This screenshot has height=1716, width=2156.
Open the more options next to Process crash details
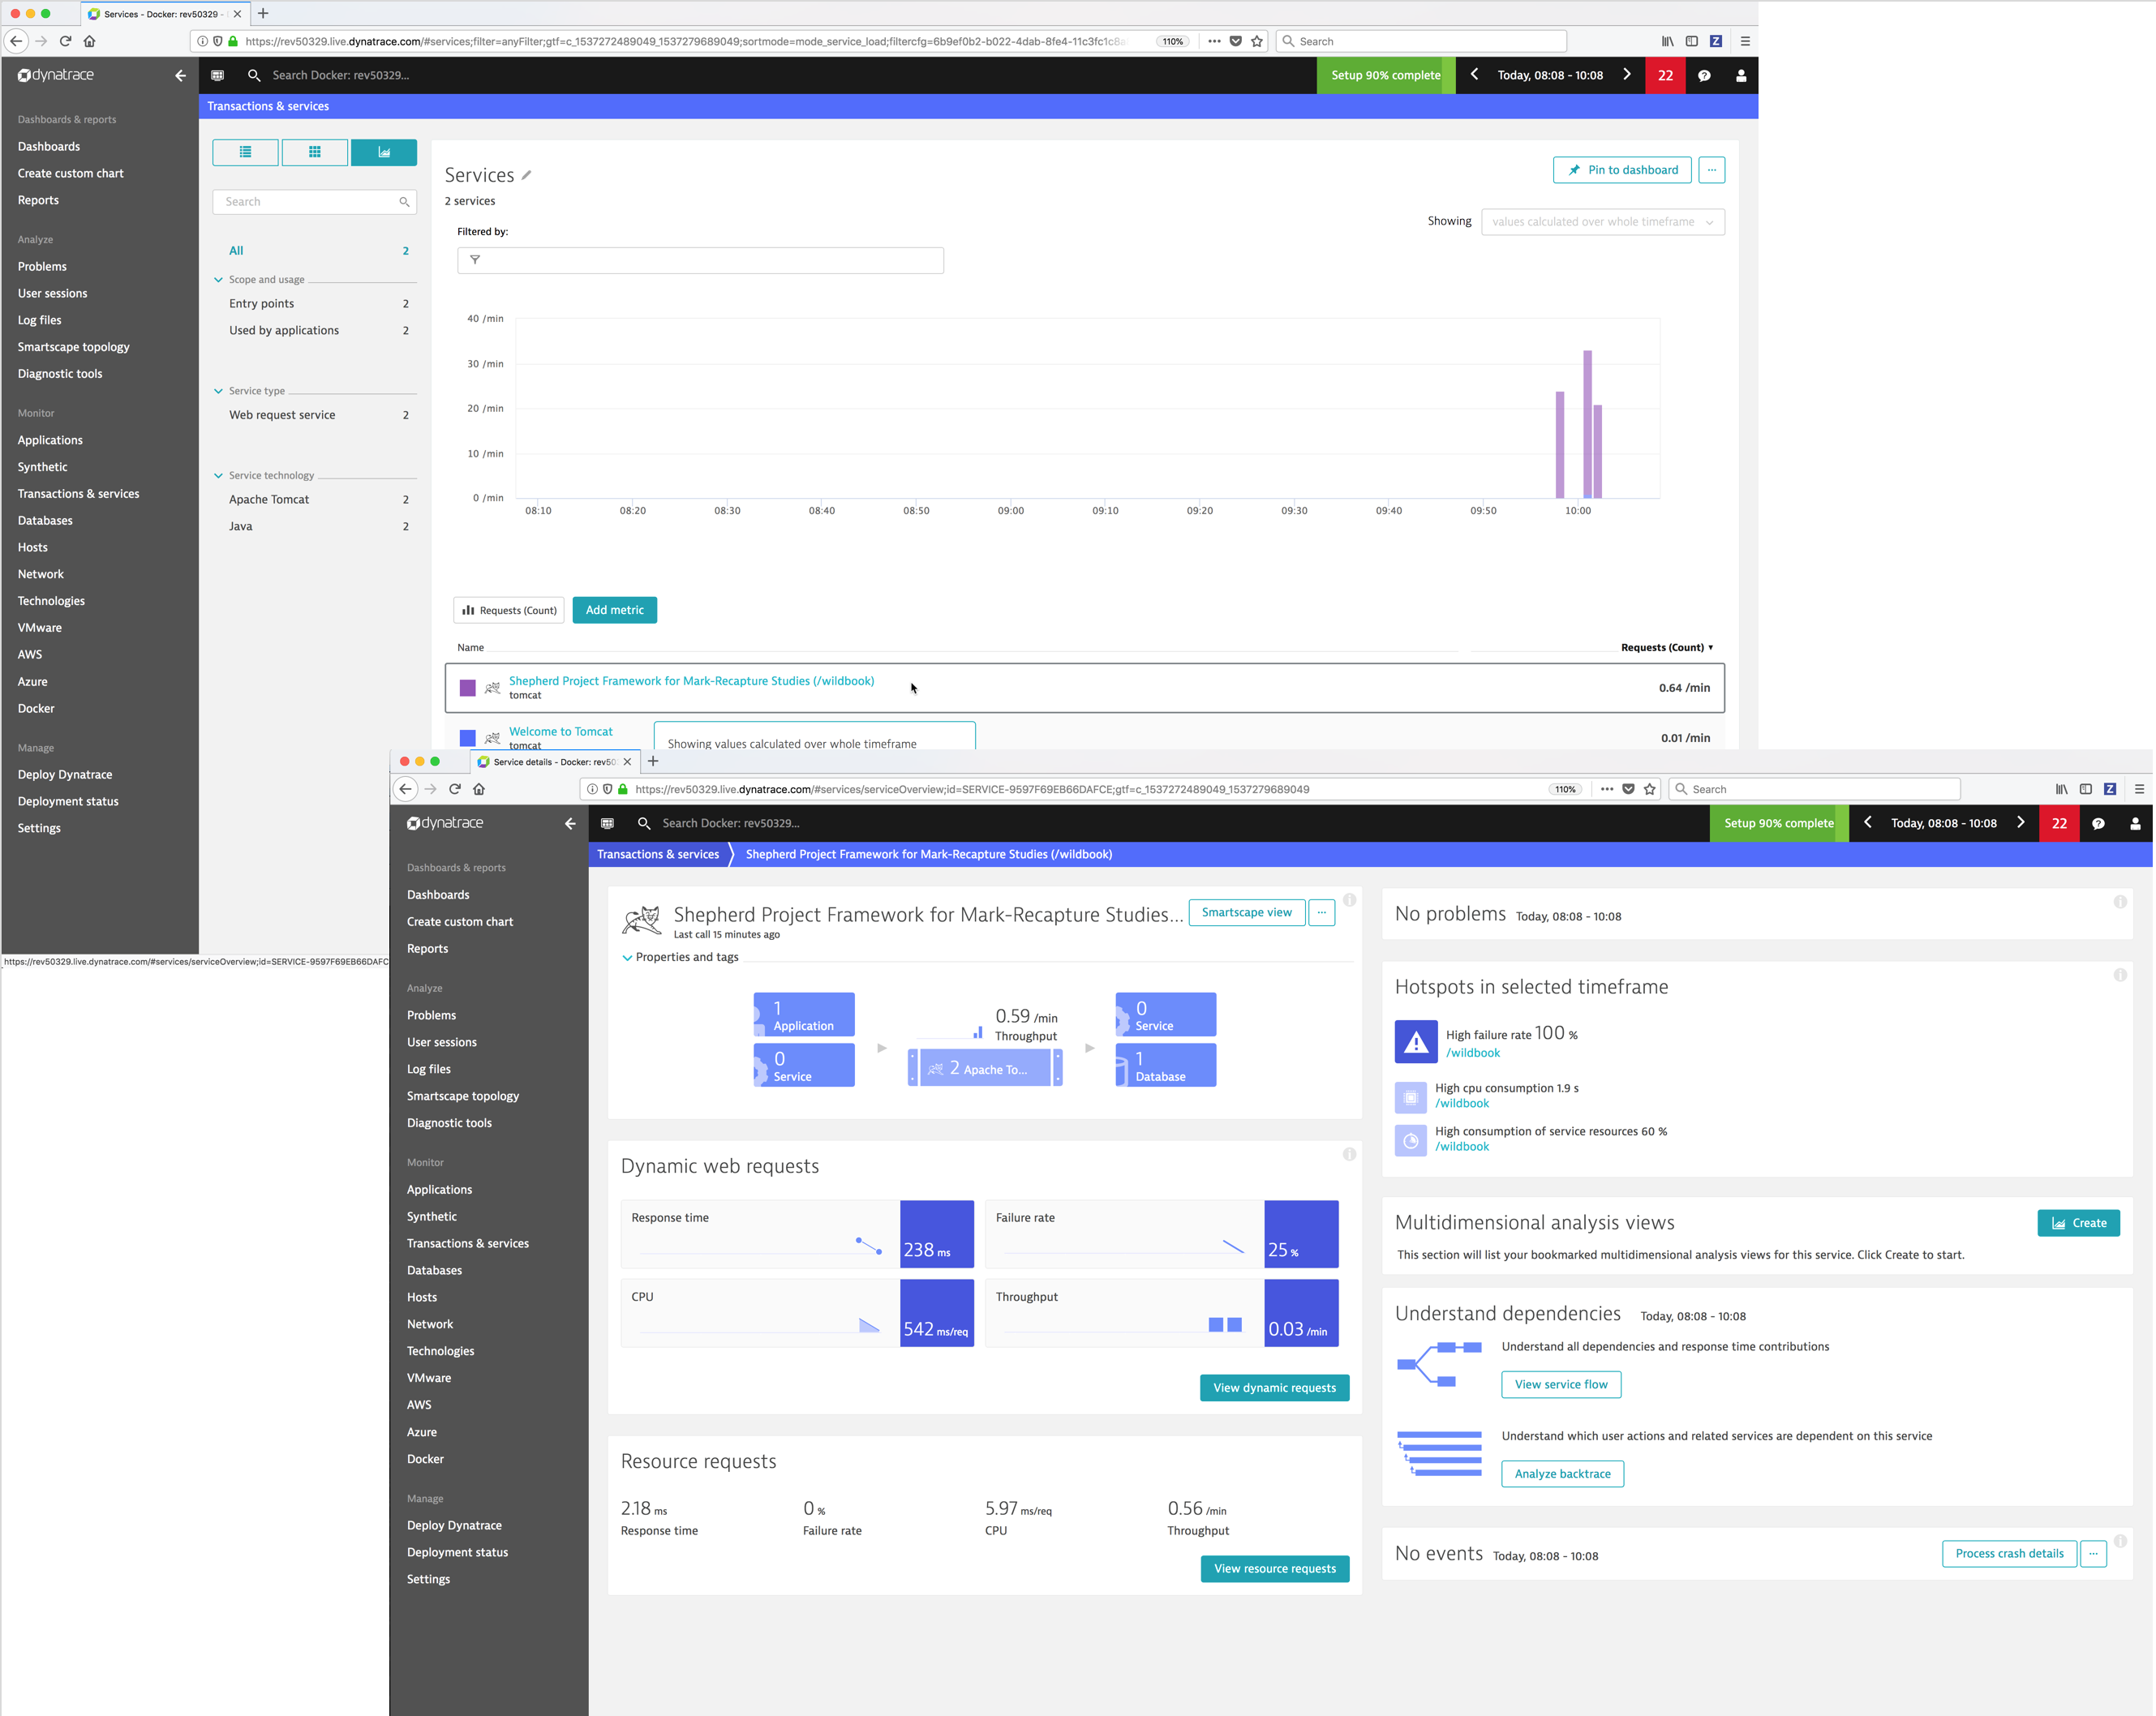coord(2093,1554)
